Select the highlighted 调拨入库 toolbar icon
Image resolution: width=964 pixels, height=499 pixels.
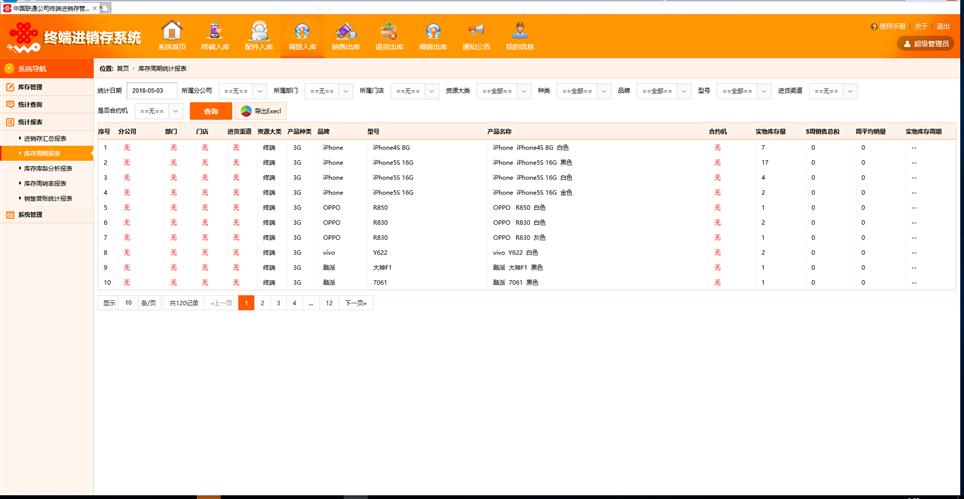tap(302, 36)
